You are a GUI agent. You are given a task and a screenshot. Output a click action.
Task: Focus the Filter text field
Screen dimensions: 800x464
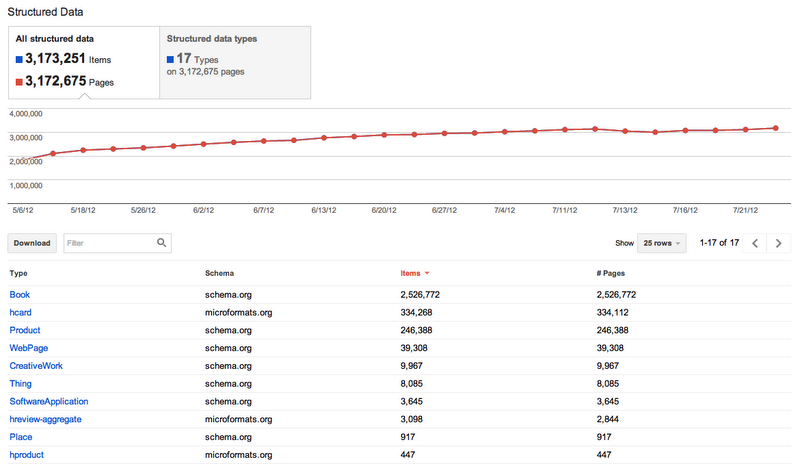[109, 243]
